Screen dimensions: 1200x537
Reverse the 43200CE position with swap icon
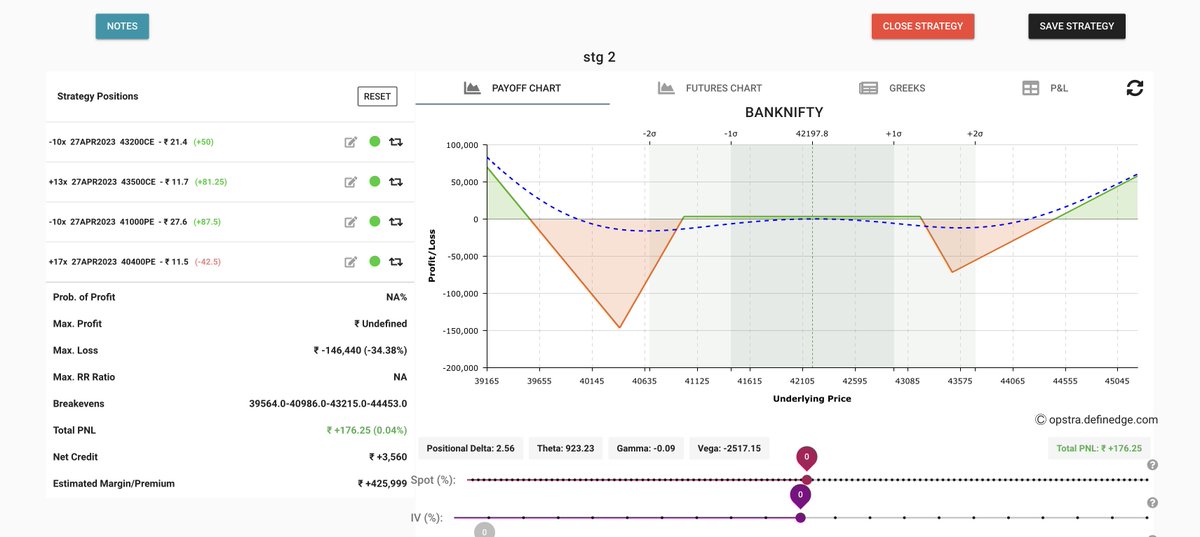tap(396, 142)
